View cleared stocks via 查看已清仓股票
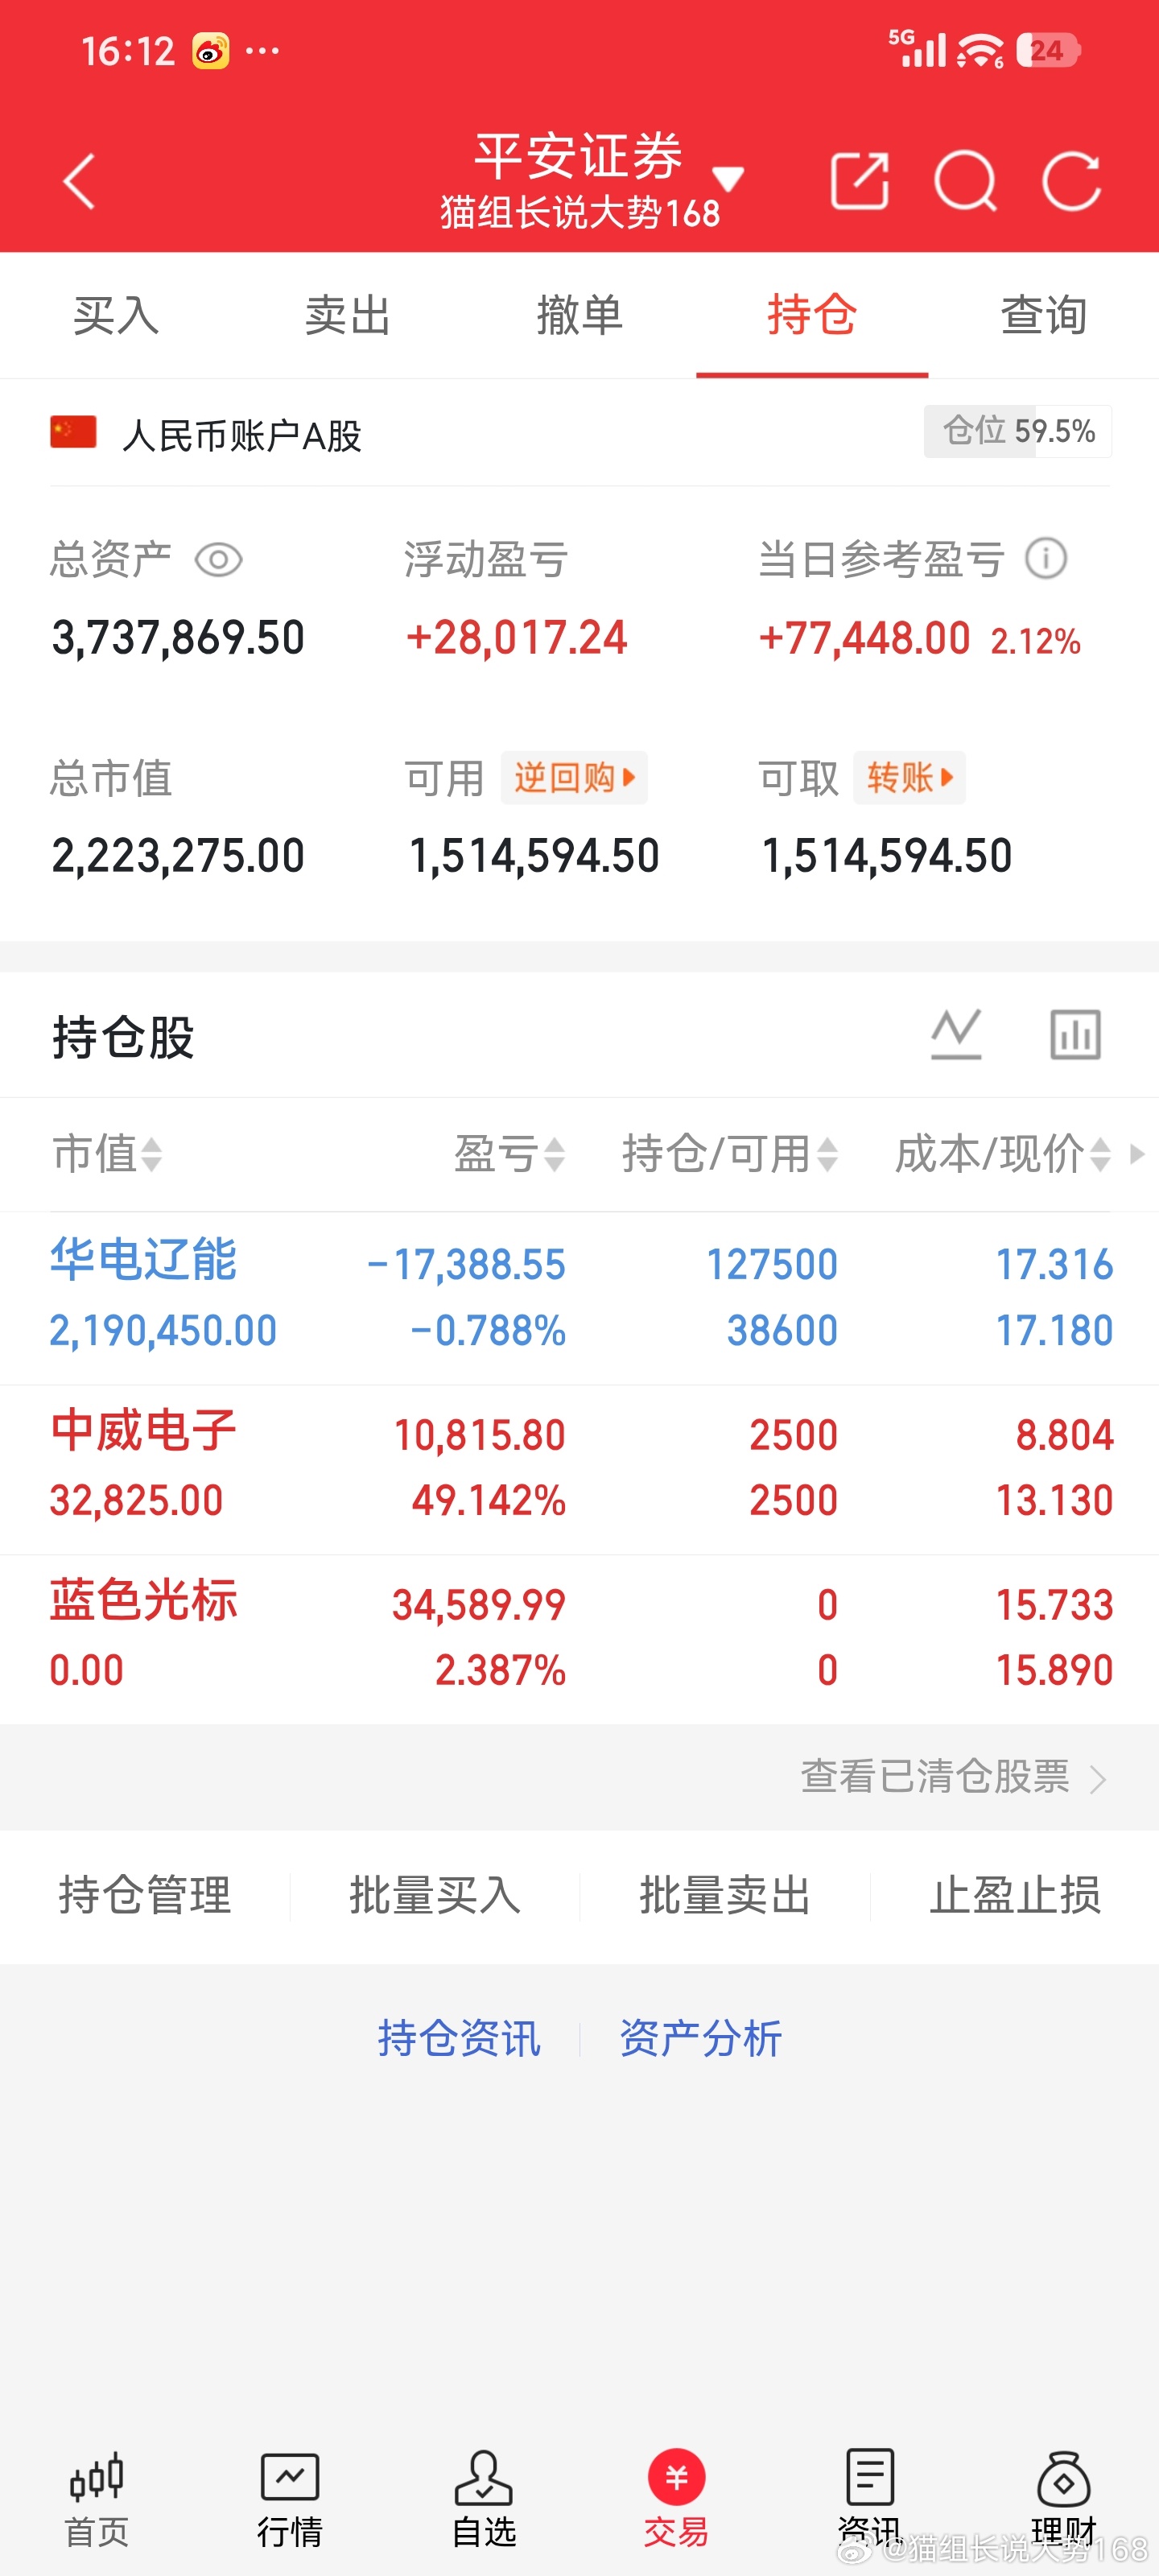This screenshot has height=2576, width=1159. (x=953, y=1777)
